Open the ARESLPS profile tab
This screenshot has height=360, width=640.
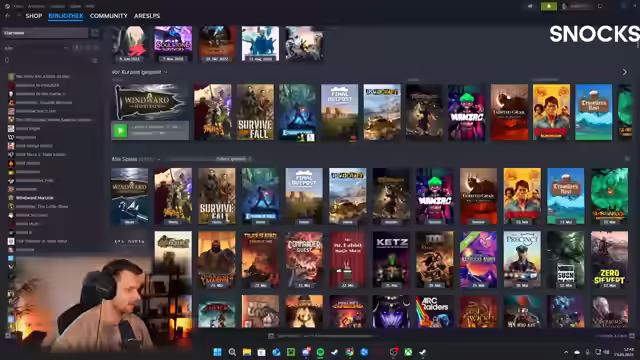(147, 16)
